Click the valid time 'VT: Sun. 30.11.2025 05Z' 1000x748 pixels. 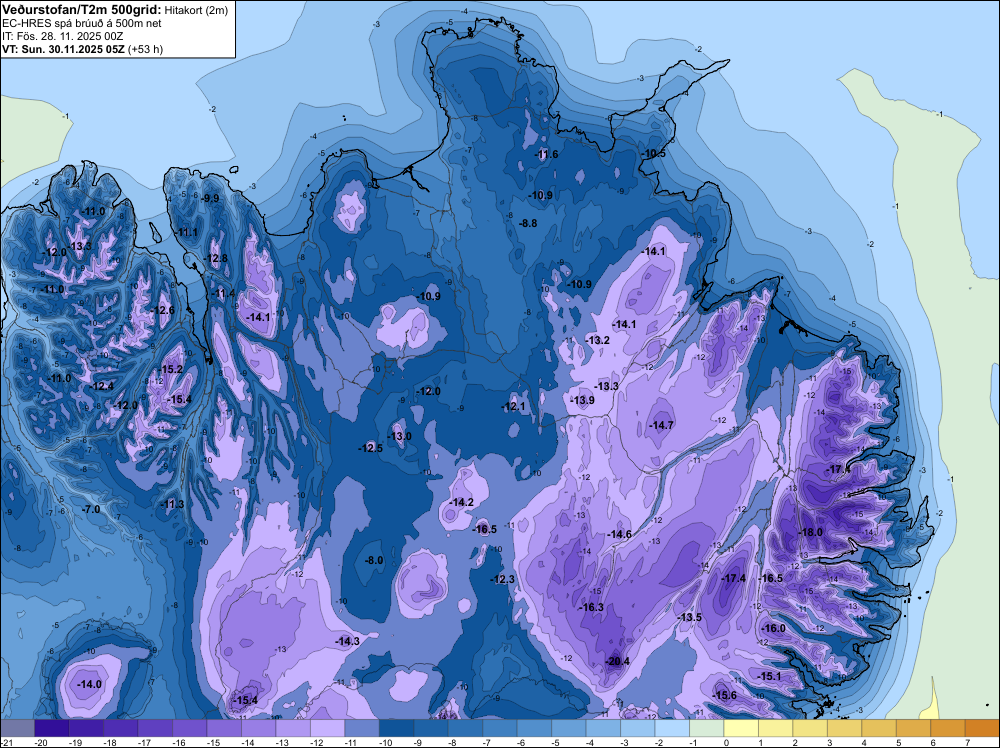tap(64, 49)
